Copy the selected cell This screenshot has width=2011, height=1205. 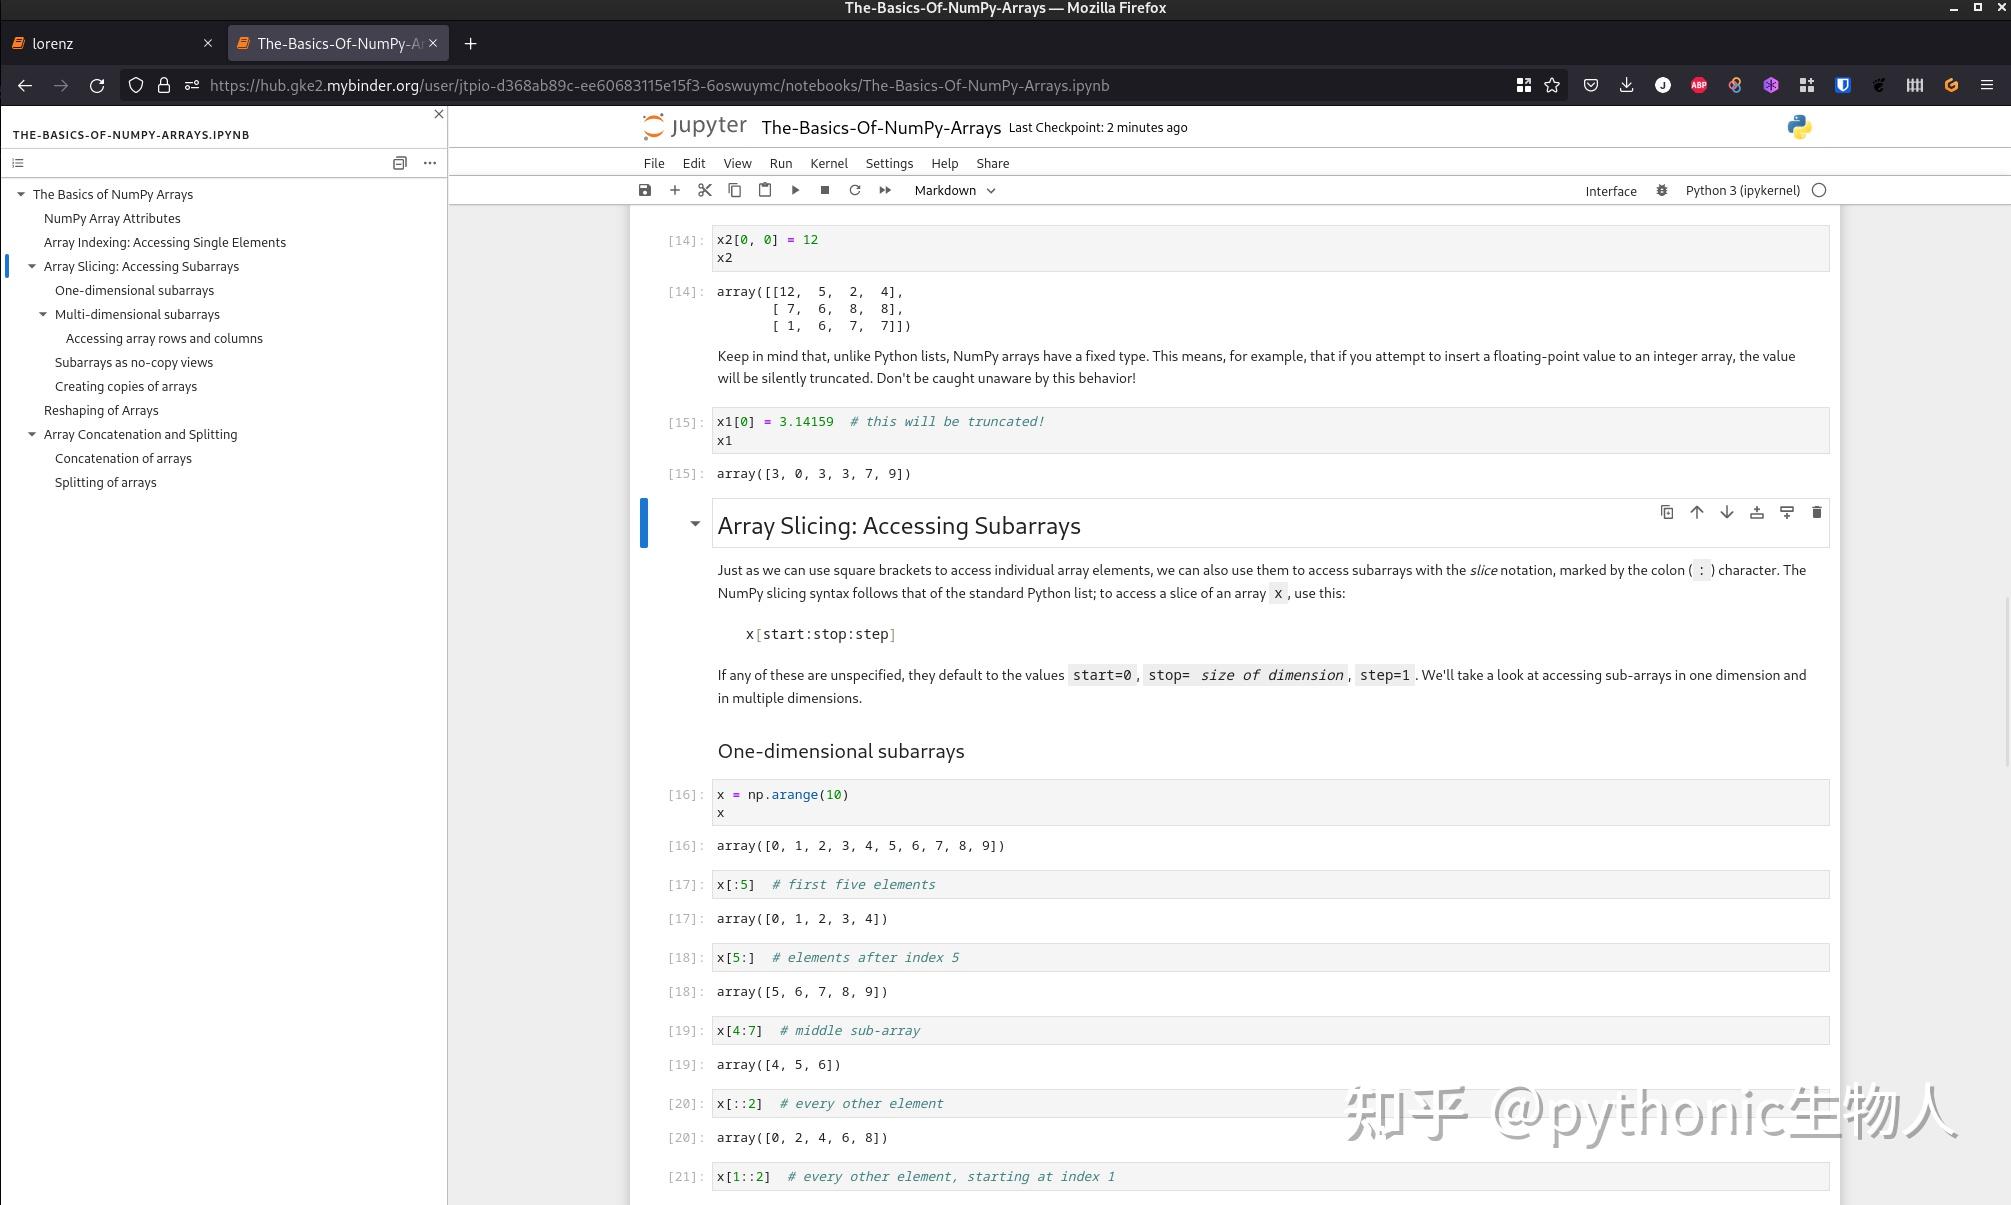pos(735,190)
